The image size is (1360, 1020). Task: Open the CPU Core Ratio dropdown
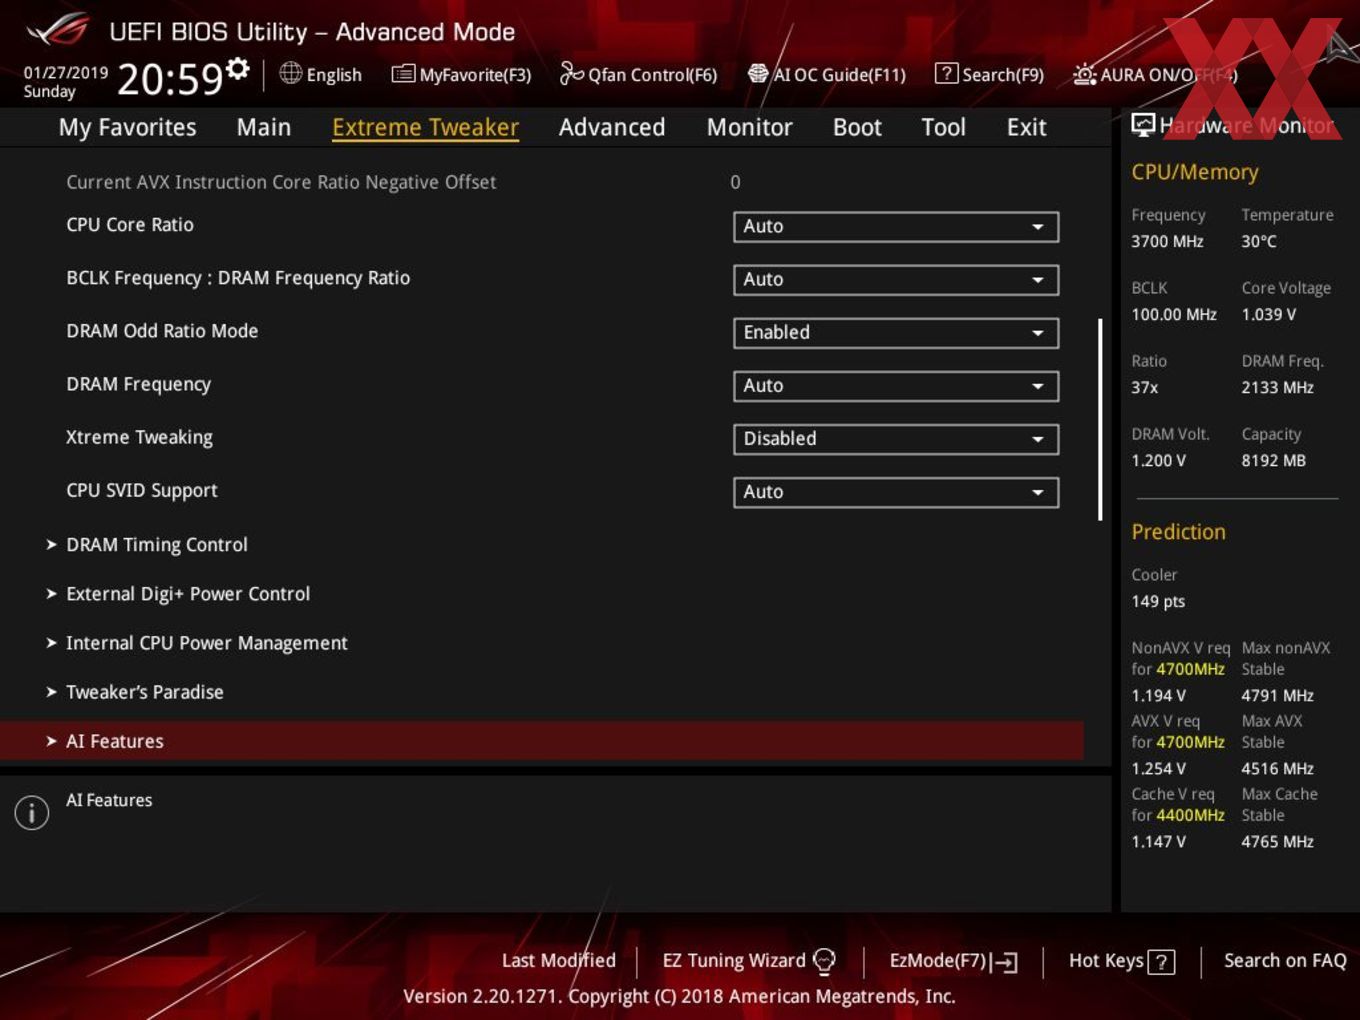click(x=896, y=226)
